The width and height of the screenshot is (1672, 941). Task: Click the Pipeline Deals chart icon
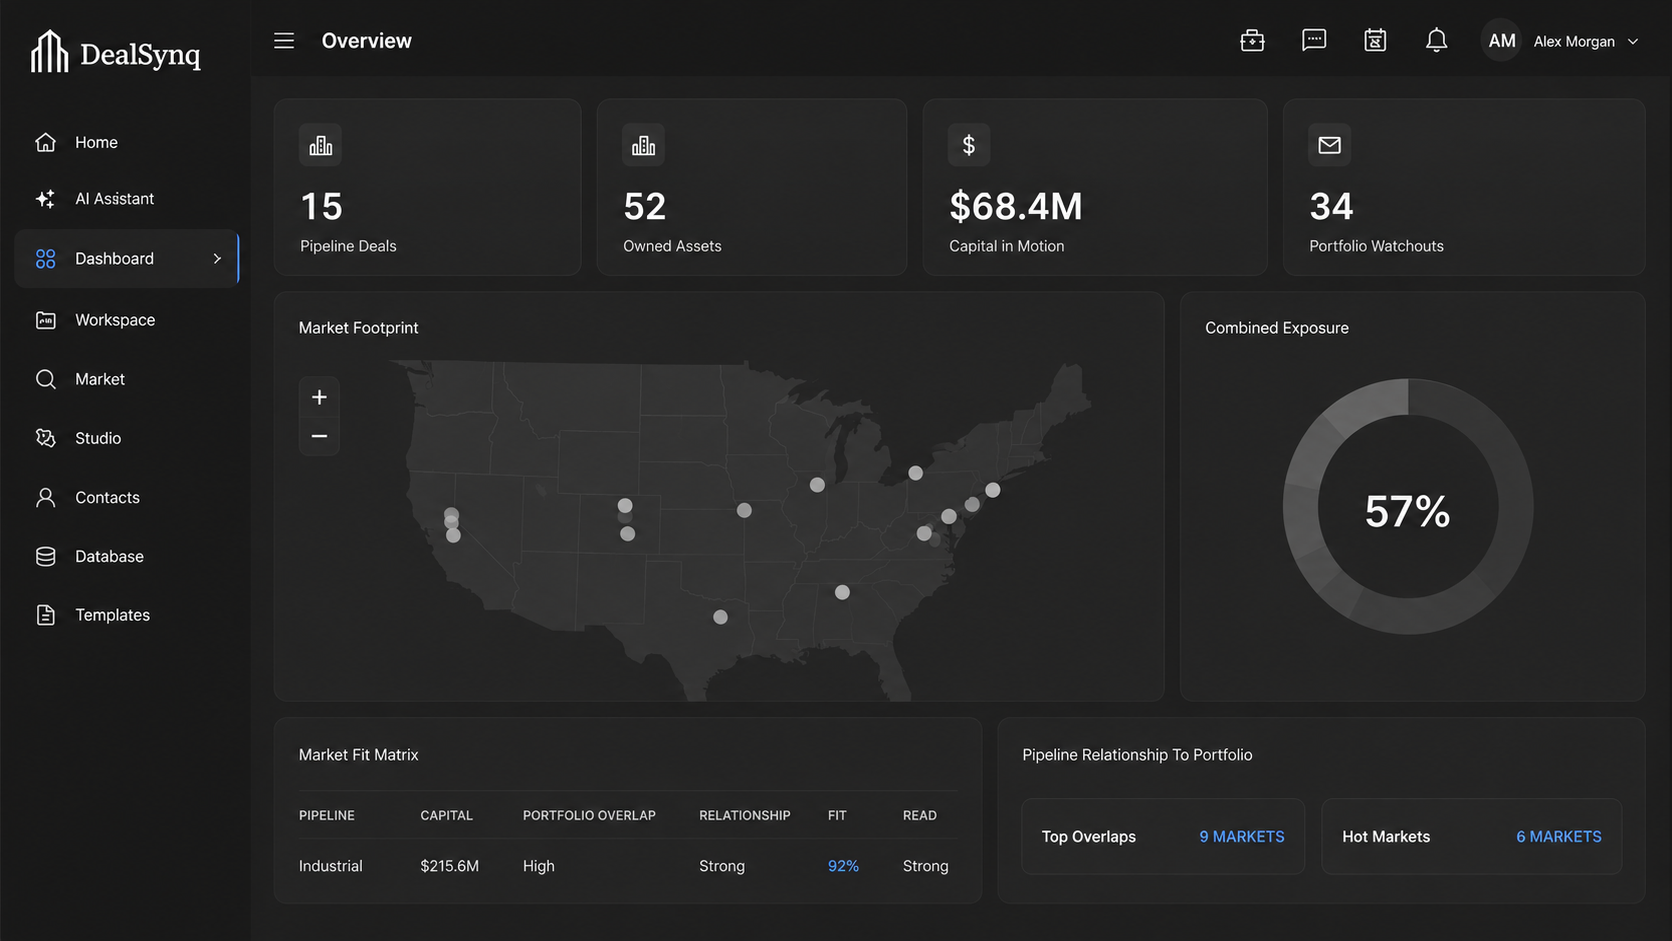pyautogui.click(x=320, y=145)
